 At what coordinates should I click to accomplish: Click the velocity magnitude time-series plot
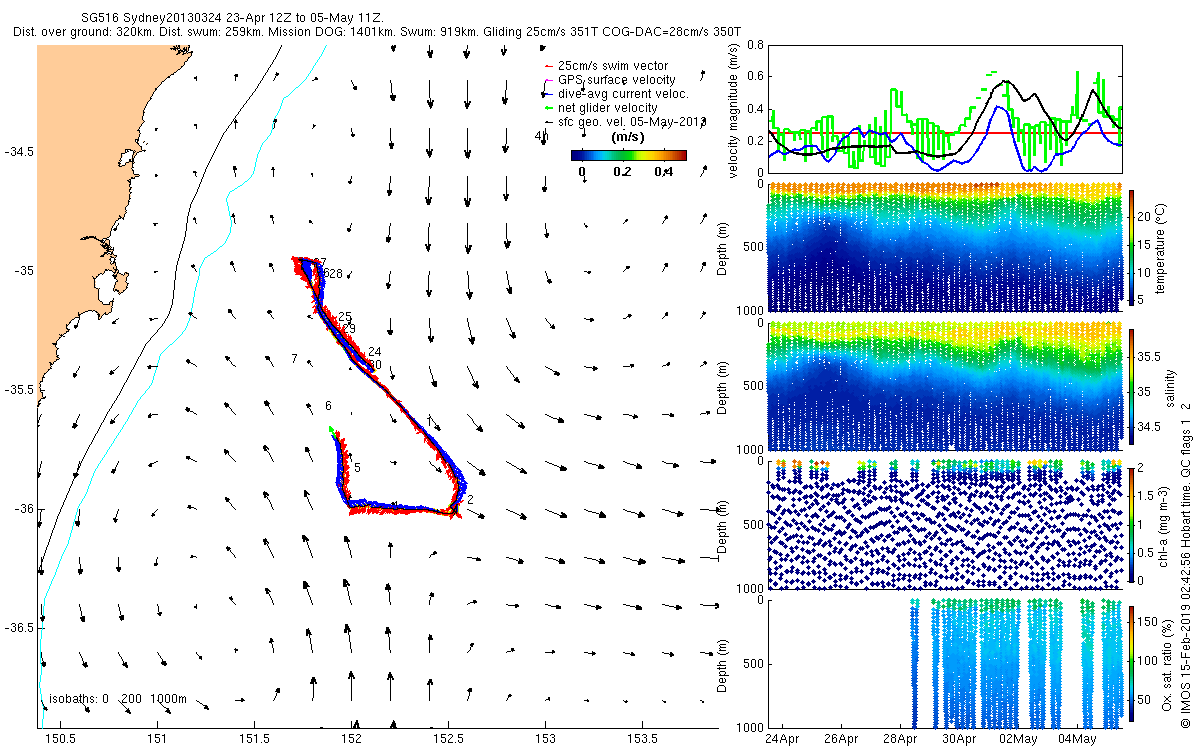[946, 108]
